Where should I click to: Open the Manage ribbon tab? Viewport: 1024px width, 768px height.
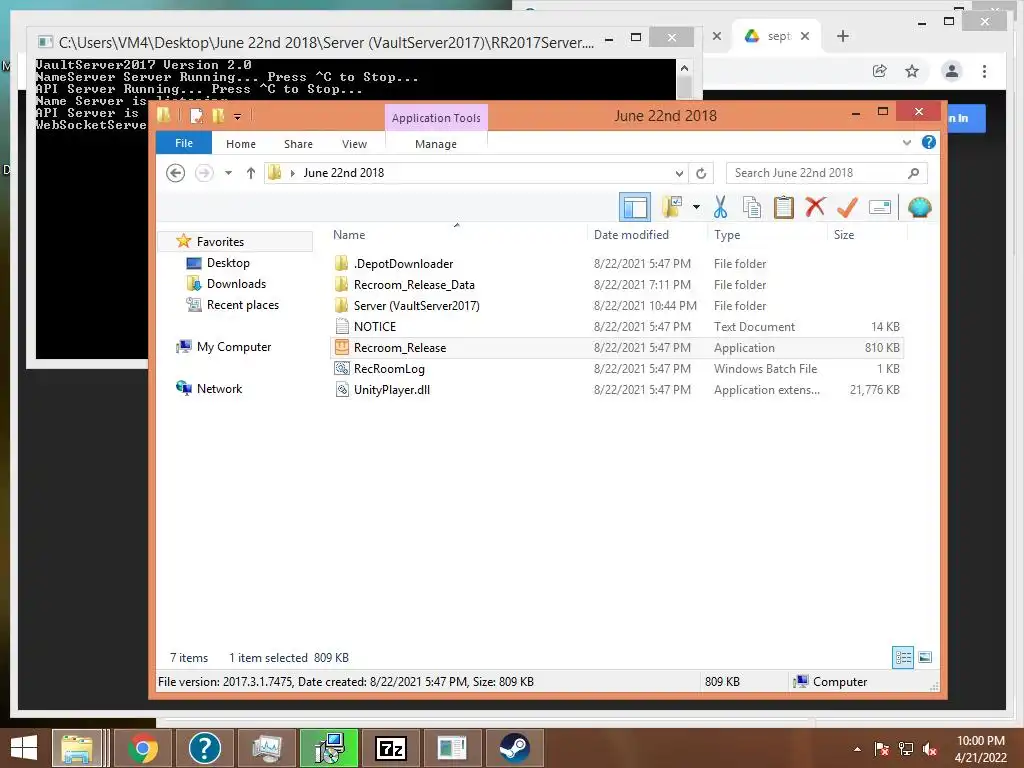(x=436, y=144)
